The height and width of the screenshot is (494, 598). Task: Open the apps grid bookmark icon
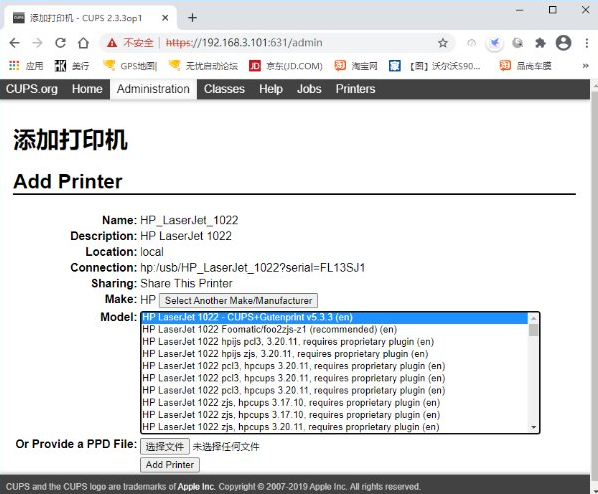[14, 66]
